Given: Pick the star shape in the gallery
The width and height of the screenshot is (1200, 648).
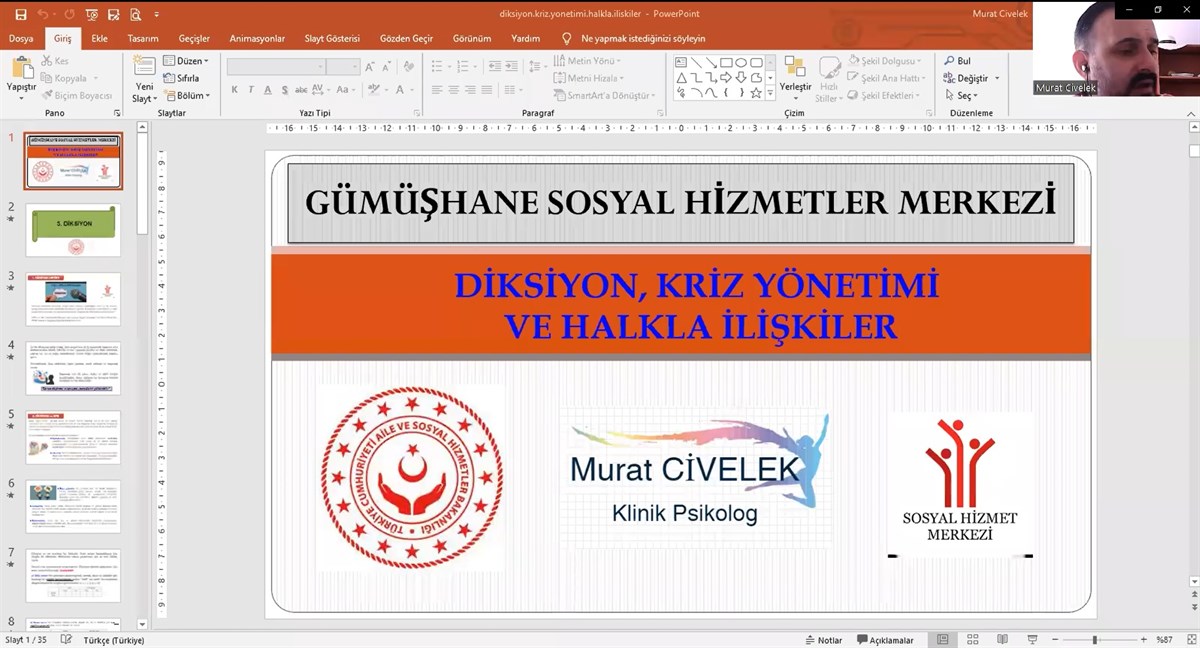Looking at the screenshot, I should coord(756,92).
